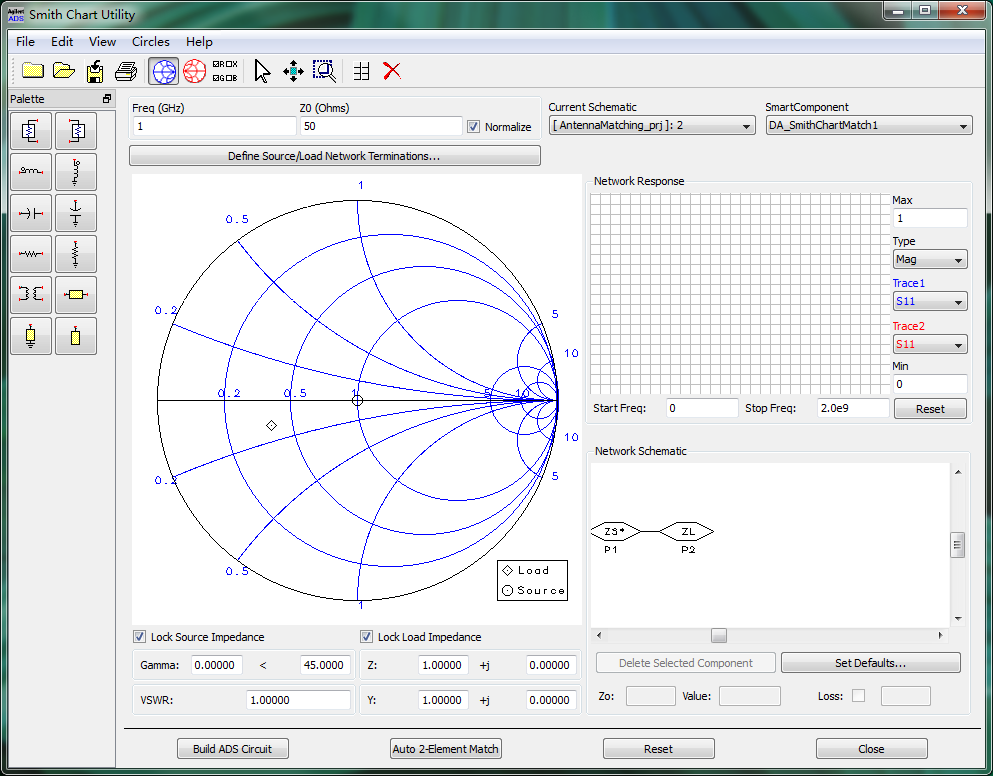Screen dimensions: 993x776
Task: Click the red X delete icon
Action: [x=392, y=71]
